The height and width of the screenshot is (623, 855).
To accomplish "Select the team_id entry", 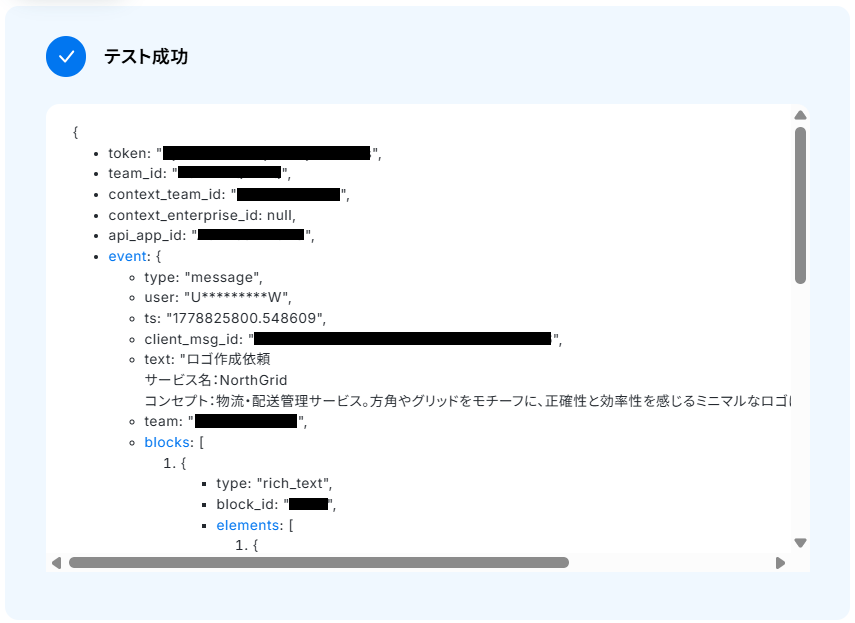I will click(200, 173).
